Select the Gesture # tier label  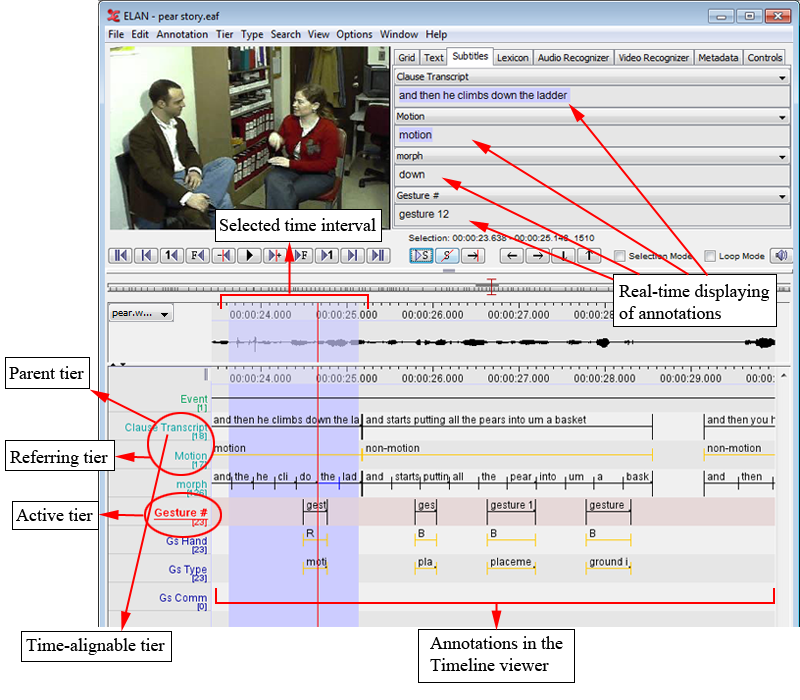(x=180, y=513)
